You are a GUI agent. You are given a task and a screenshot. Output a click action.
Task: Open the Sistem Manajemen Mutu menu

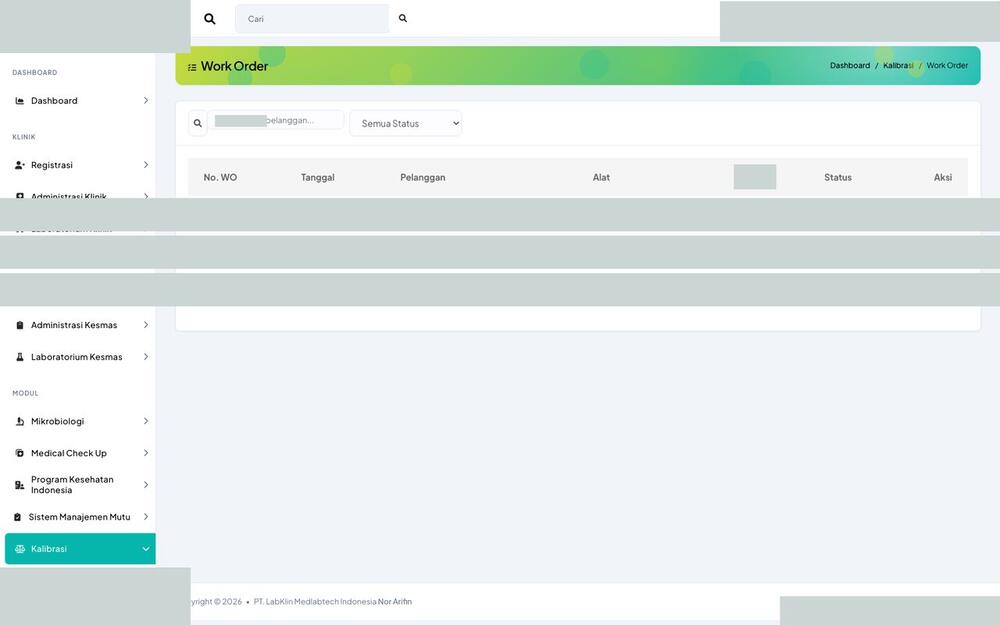tap(80, 517)
